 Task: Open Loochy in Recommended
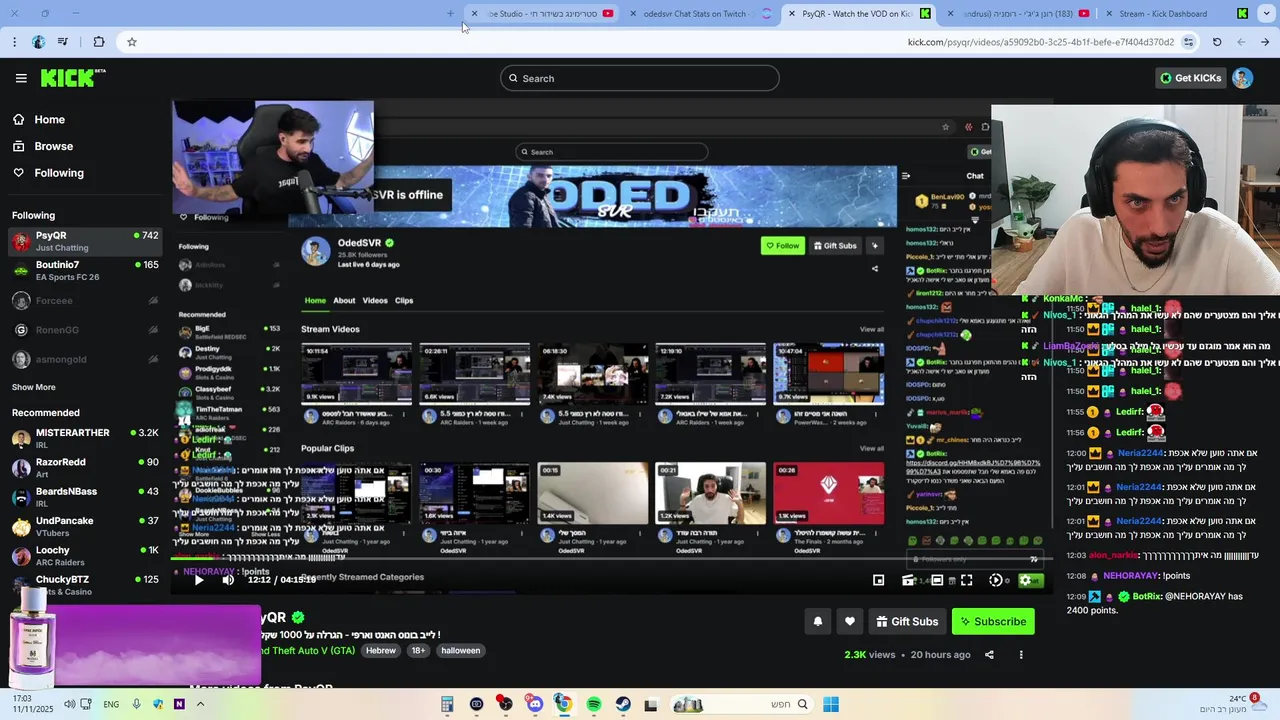click(85, 555)
